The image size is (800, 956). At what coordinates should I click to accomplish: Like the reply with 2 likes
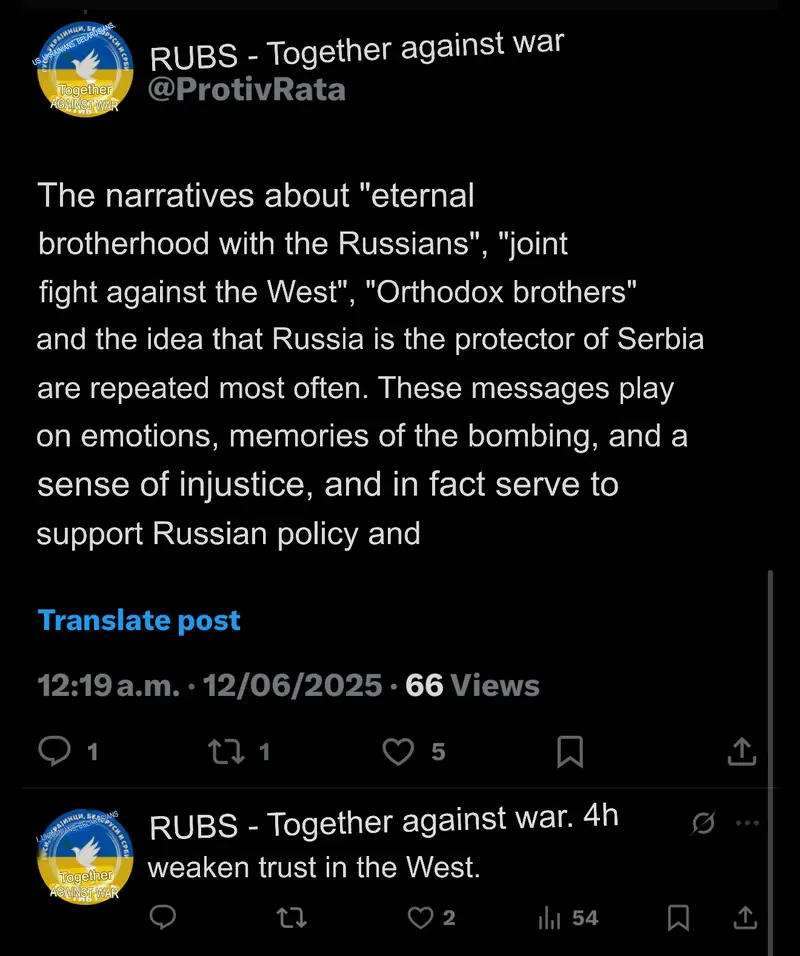pyautogui.click(x=422, y=917)
